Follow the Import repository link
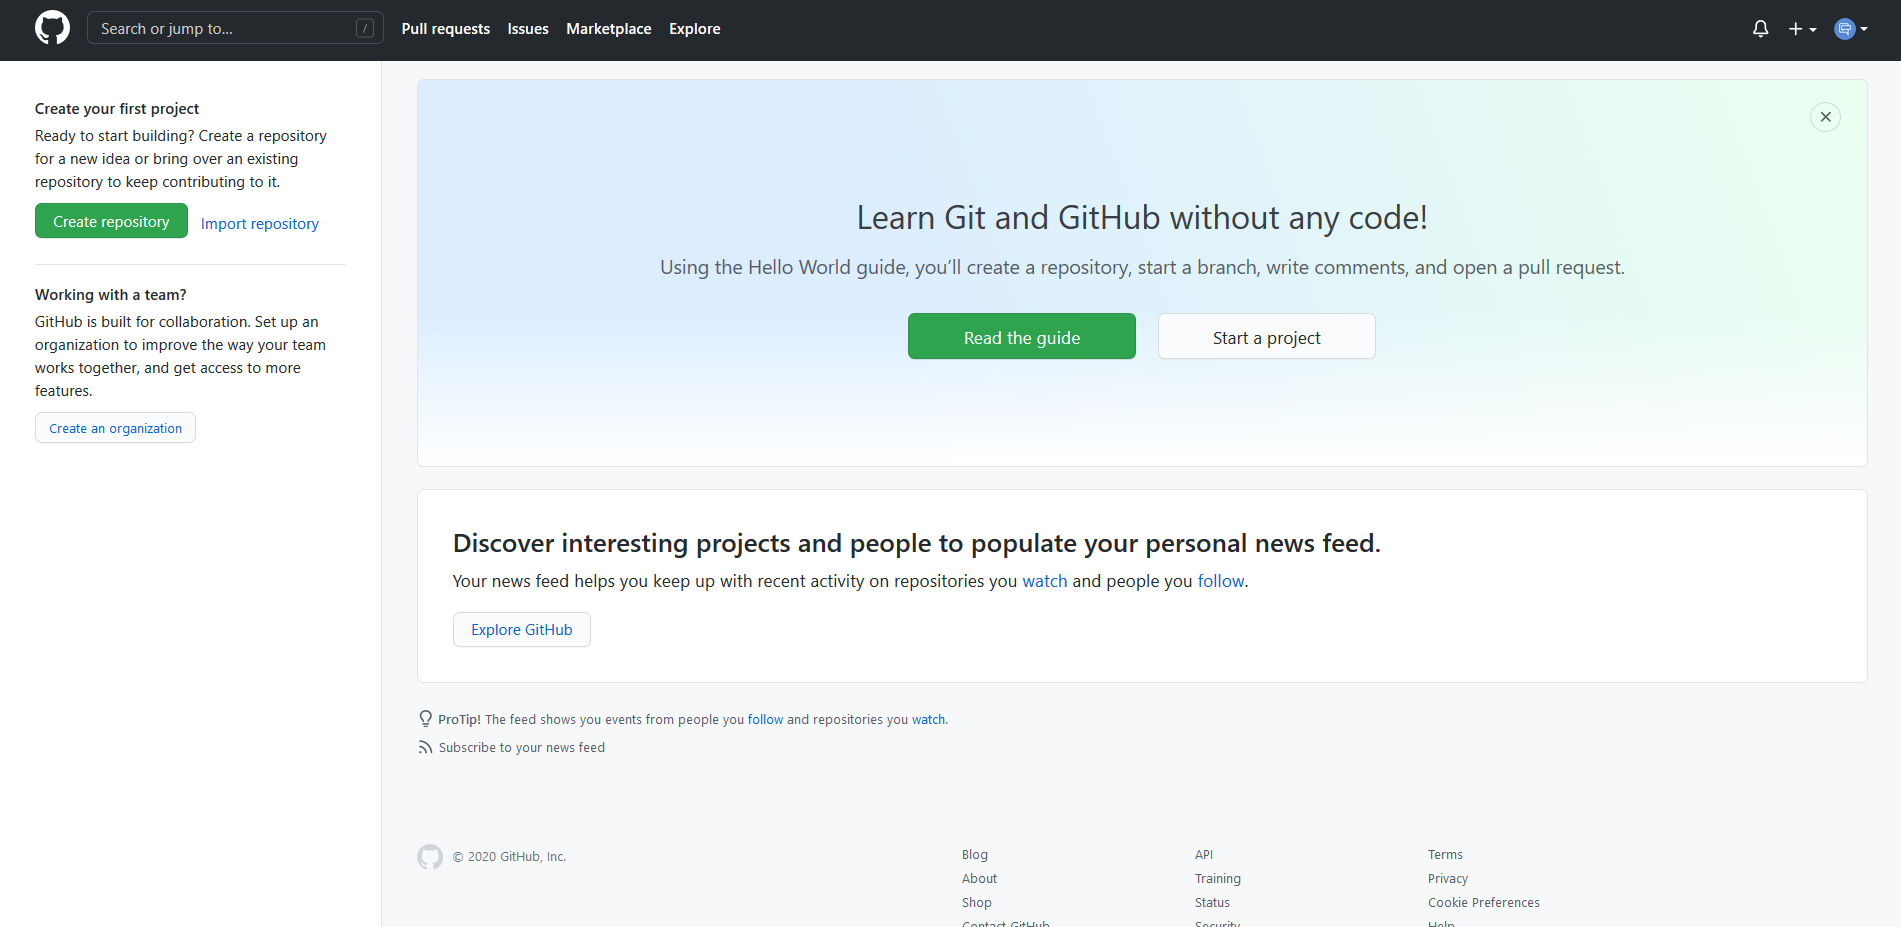1901x927 pixels. click(x=260, y=224)
